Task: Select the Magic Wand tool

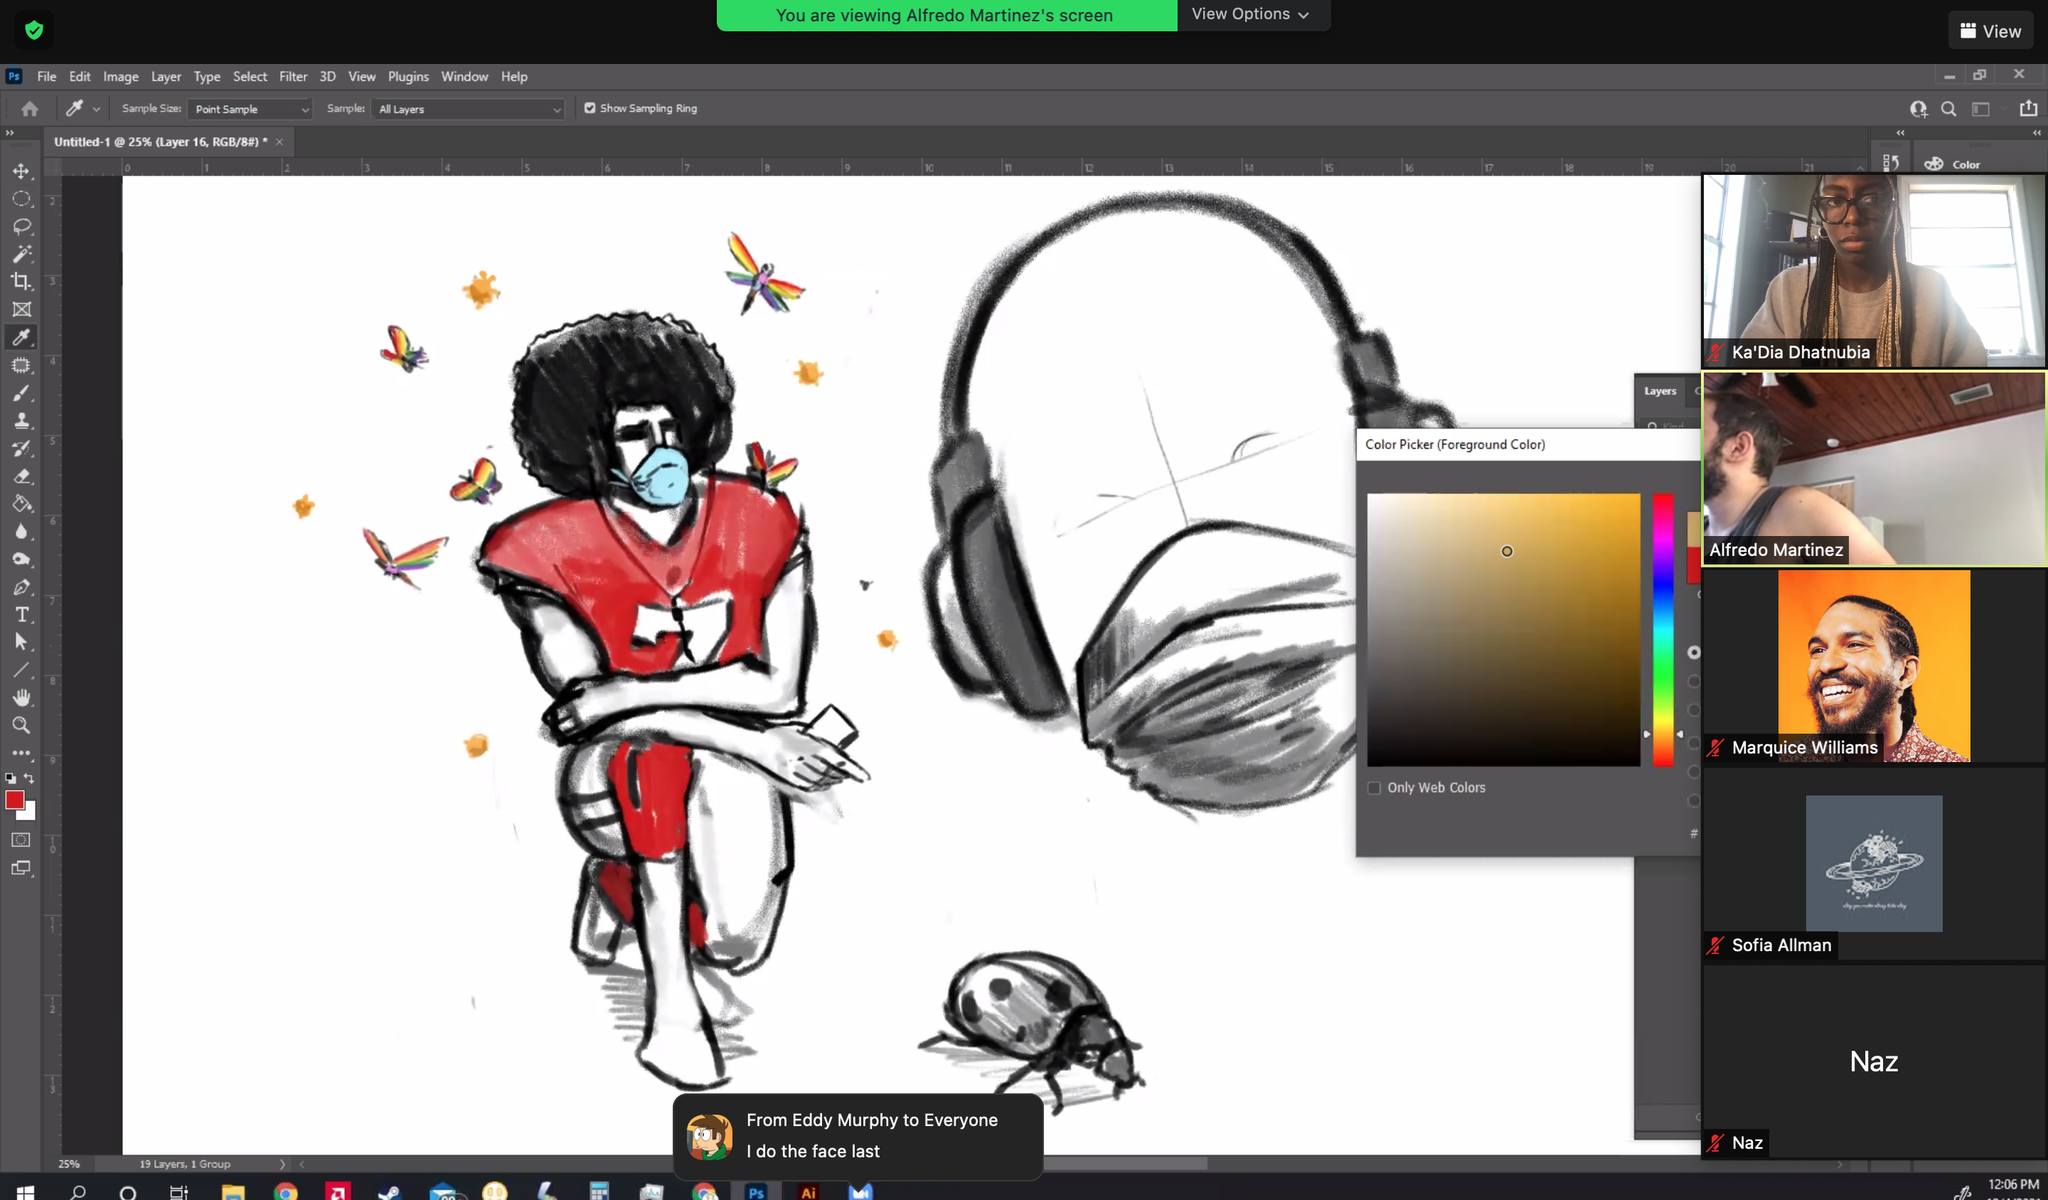Action: [21, 254]
